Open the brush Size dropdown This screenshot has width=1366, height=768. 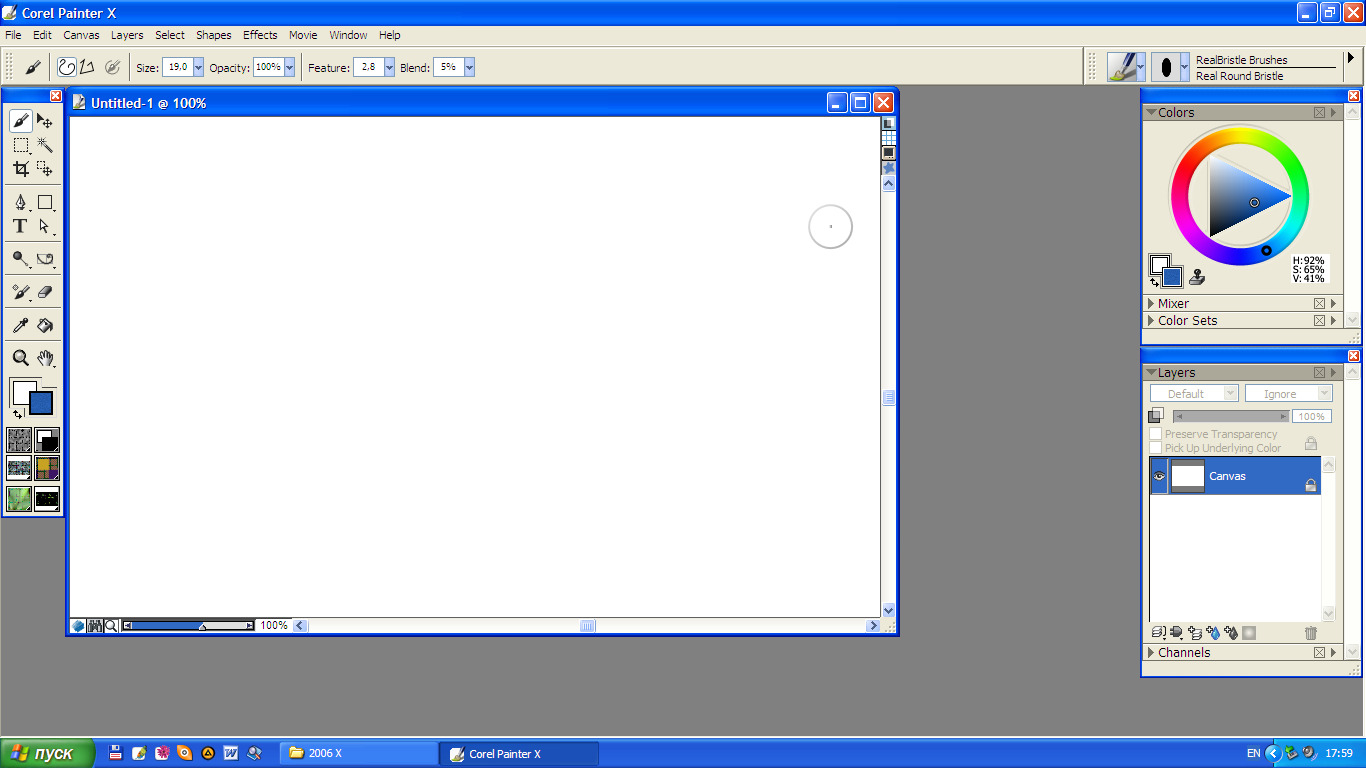[x=198, y=67]
